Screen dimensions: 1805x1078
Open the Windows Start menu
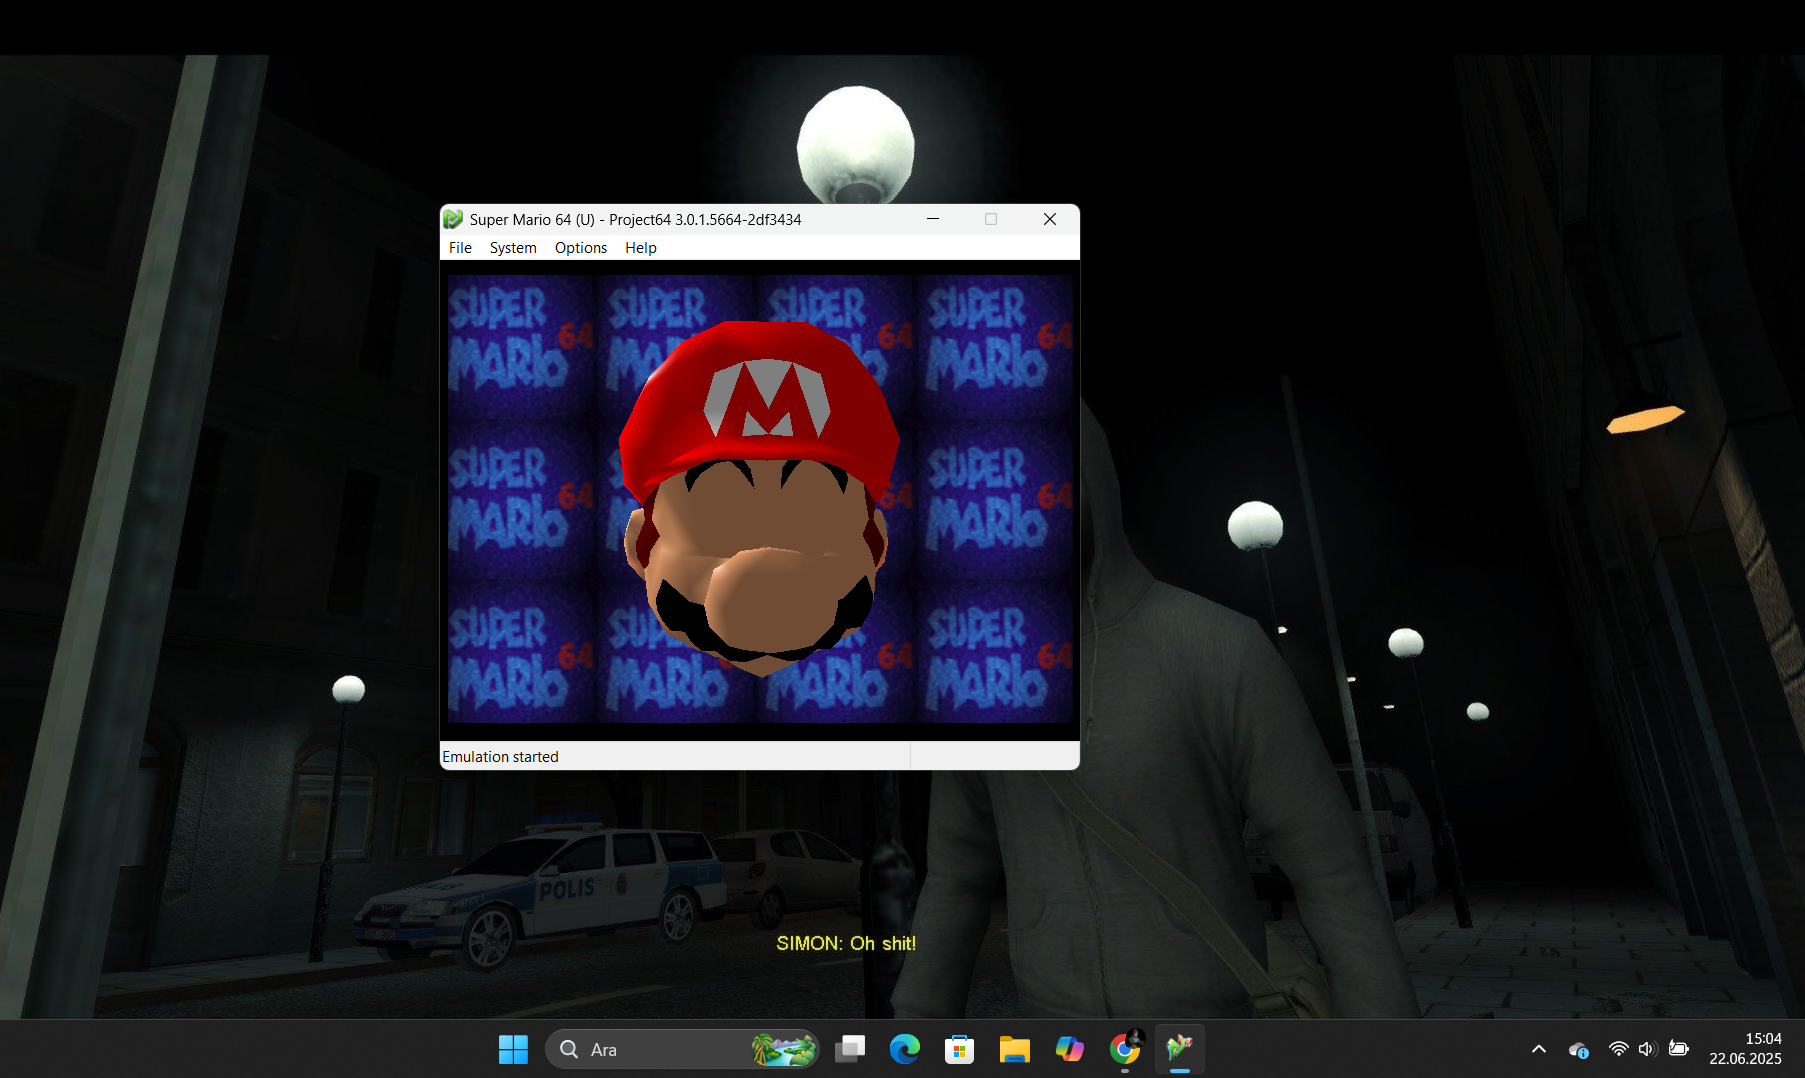(513, 1049)
